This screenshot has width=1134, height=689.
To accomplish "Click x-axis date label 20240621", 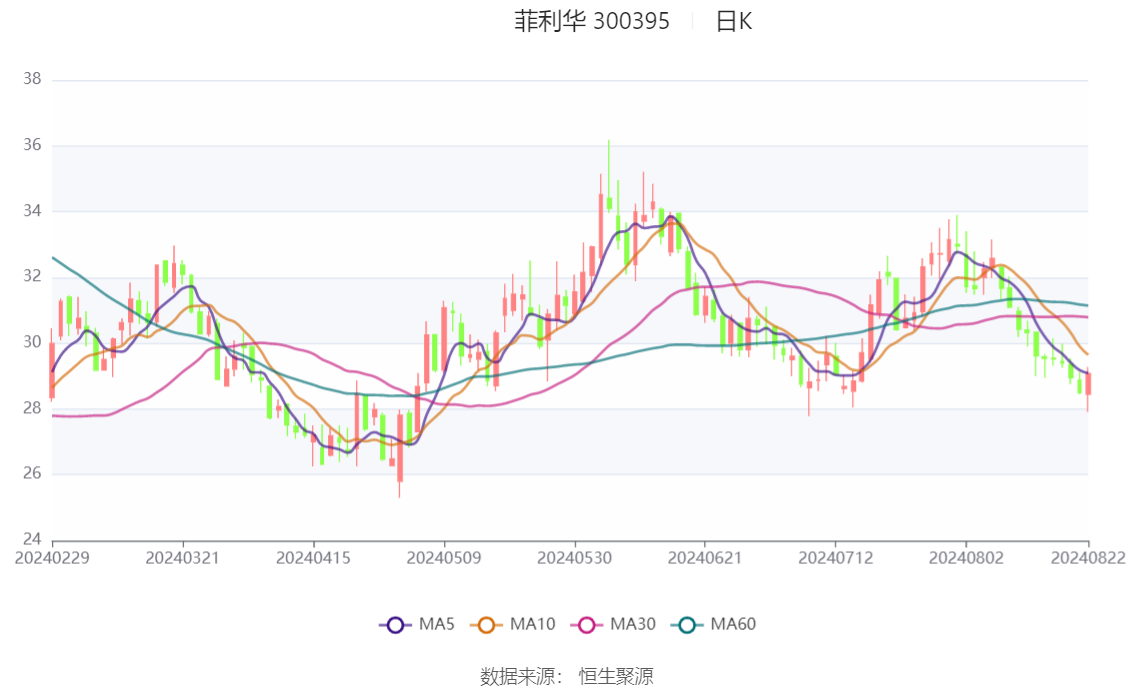I will (x=704, y=558).
